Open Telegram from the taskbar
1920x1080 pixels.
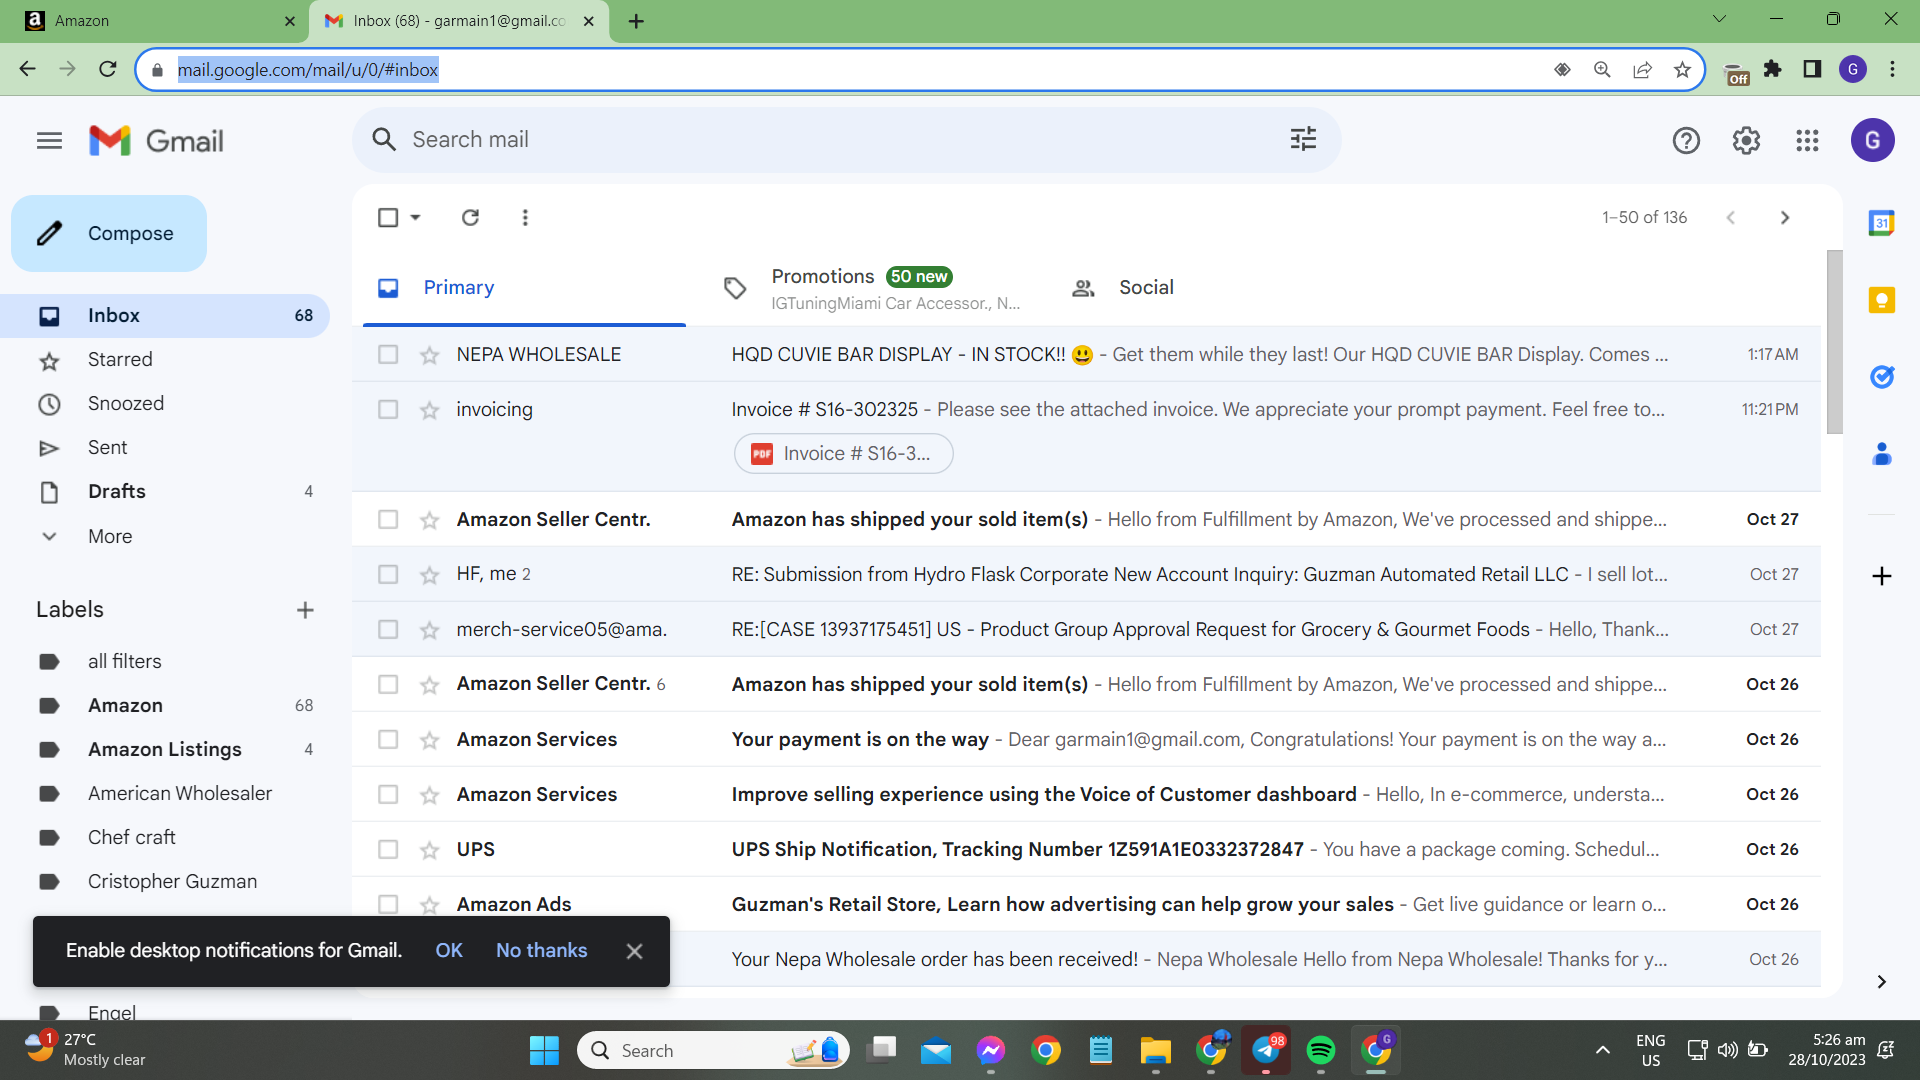1266,1050
